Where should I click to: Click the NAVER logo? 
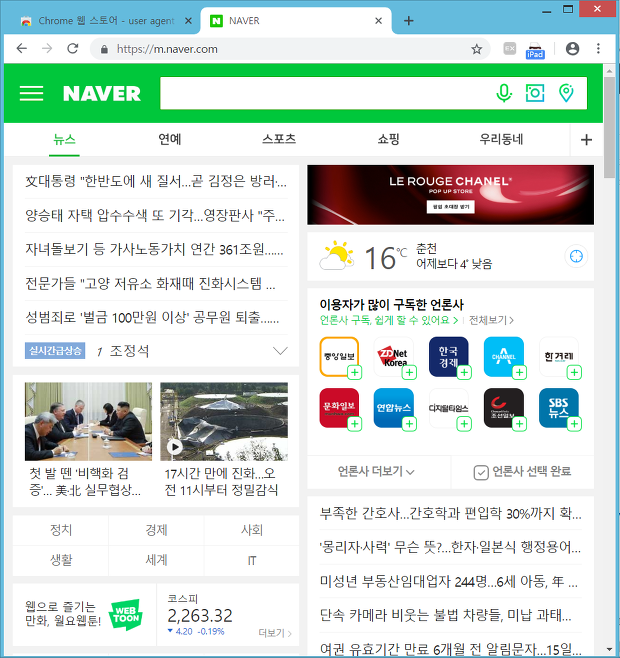click(x=102, y=94)
